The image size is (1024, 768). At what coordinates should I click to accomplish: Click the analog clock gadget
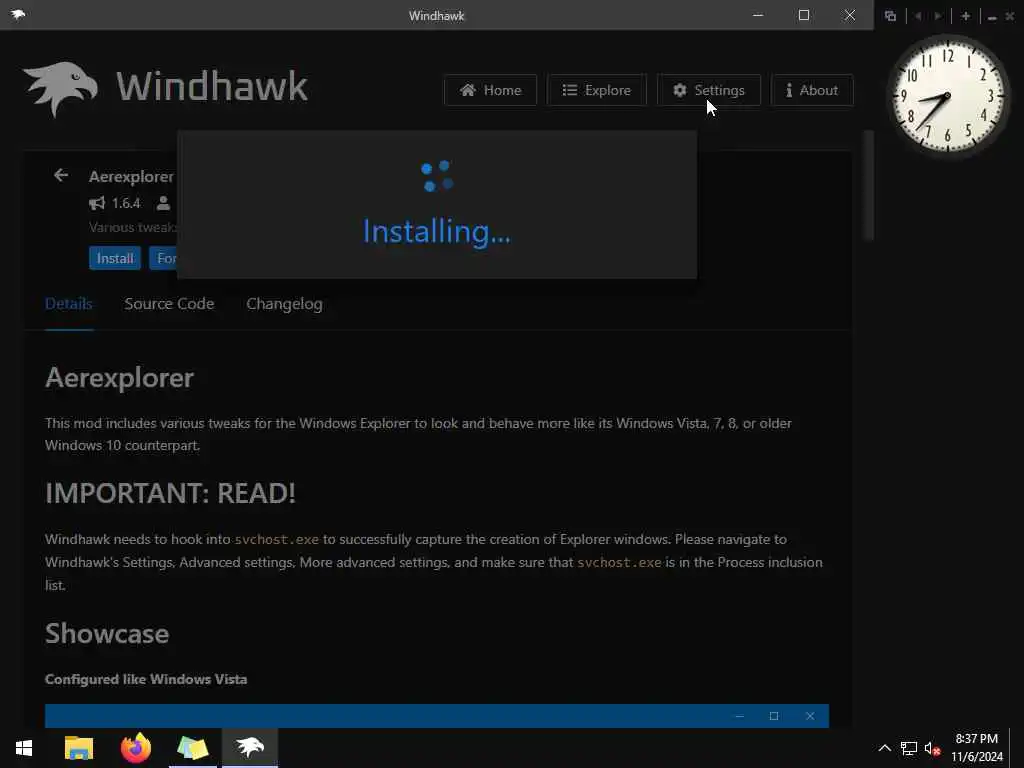[947, 95]
